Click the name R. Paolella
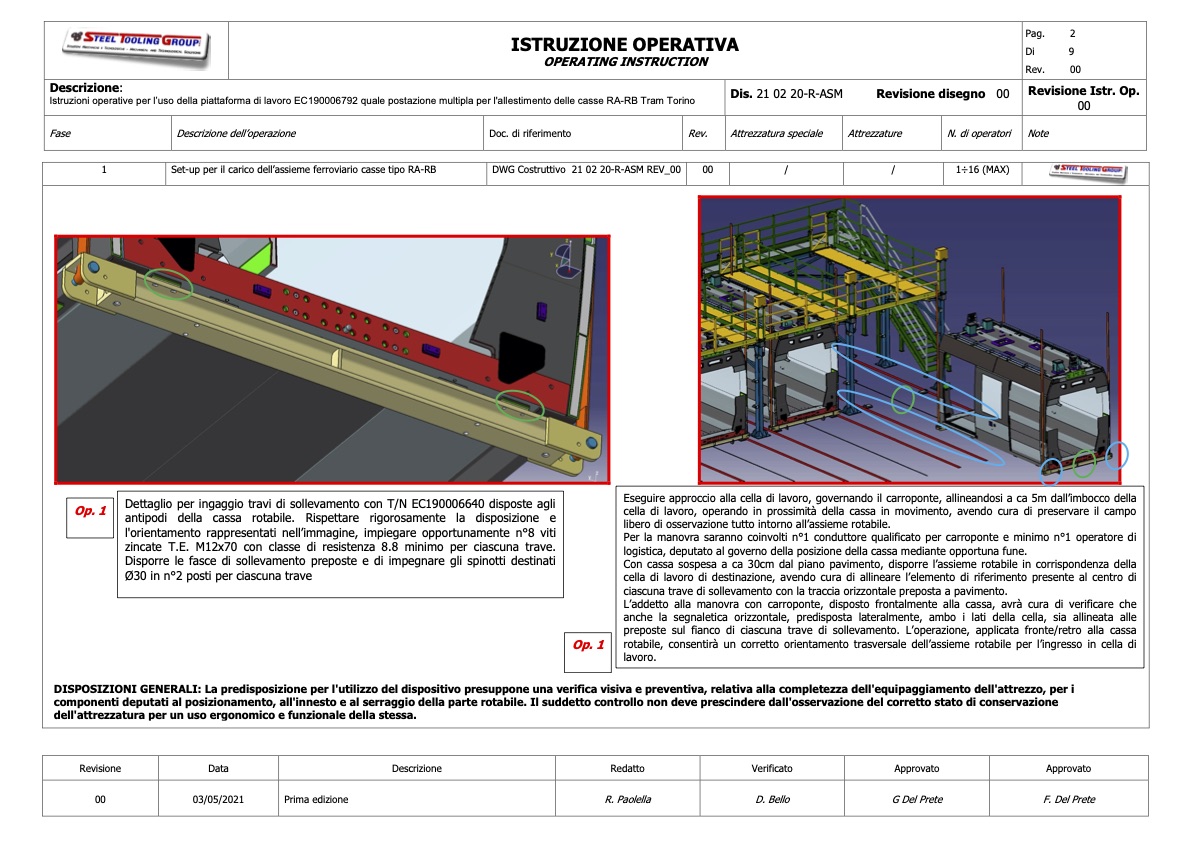The image size is (1190, 842). [x=628, y=799]
